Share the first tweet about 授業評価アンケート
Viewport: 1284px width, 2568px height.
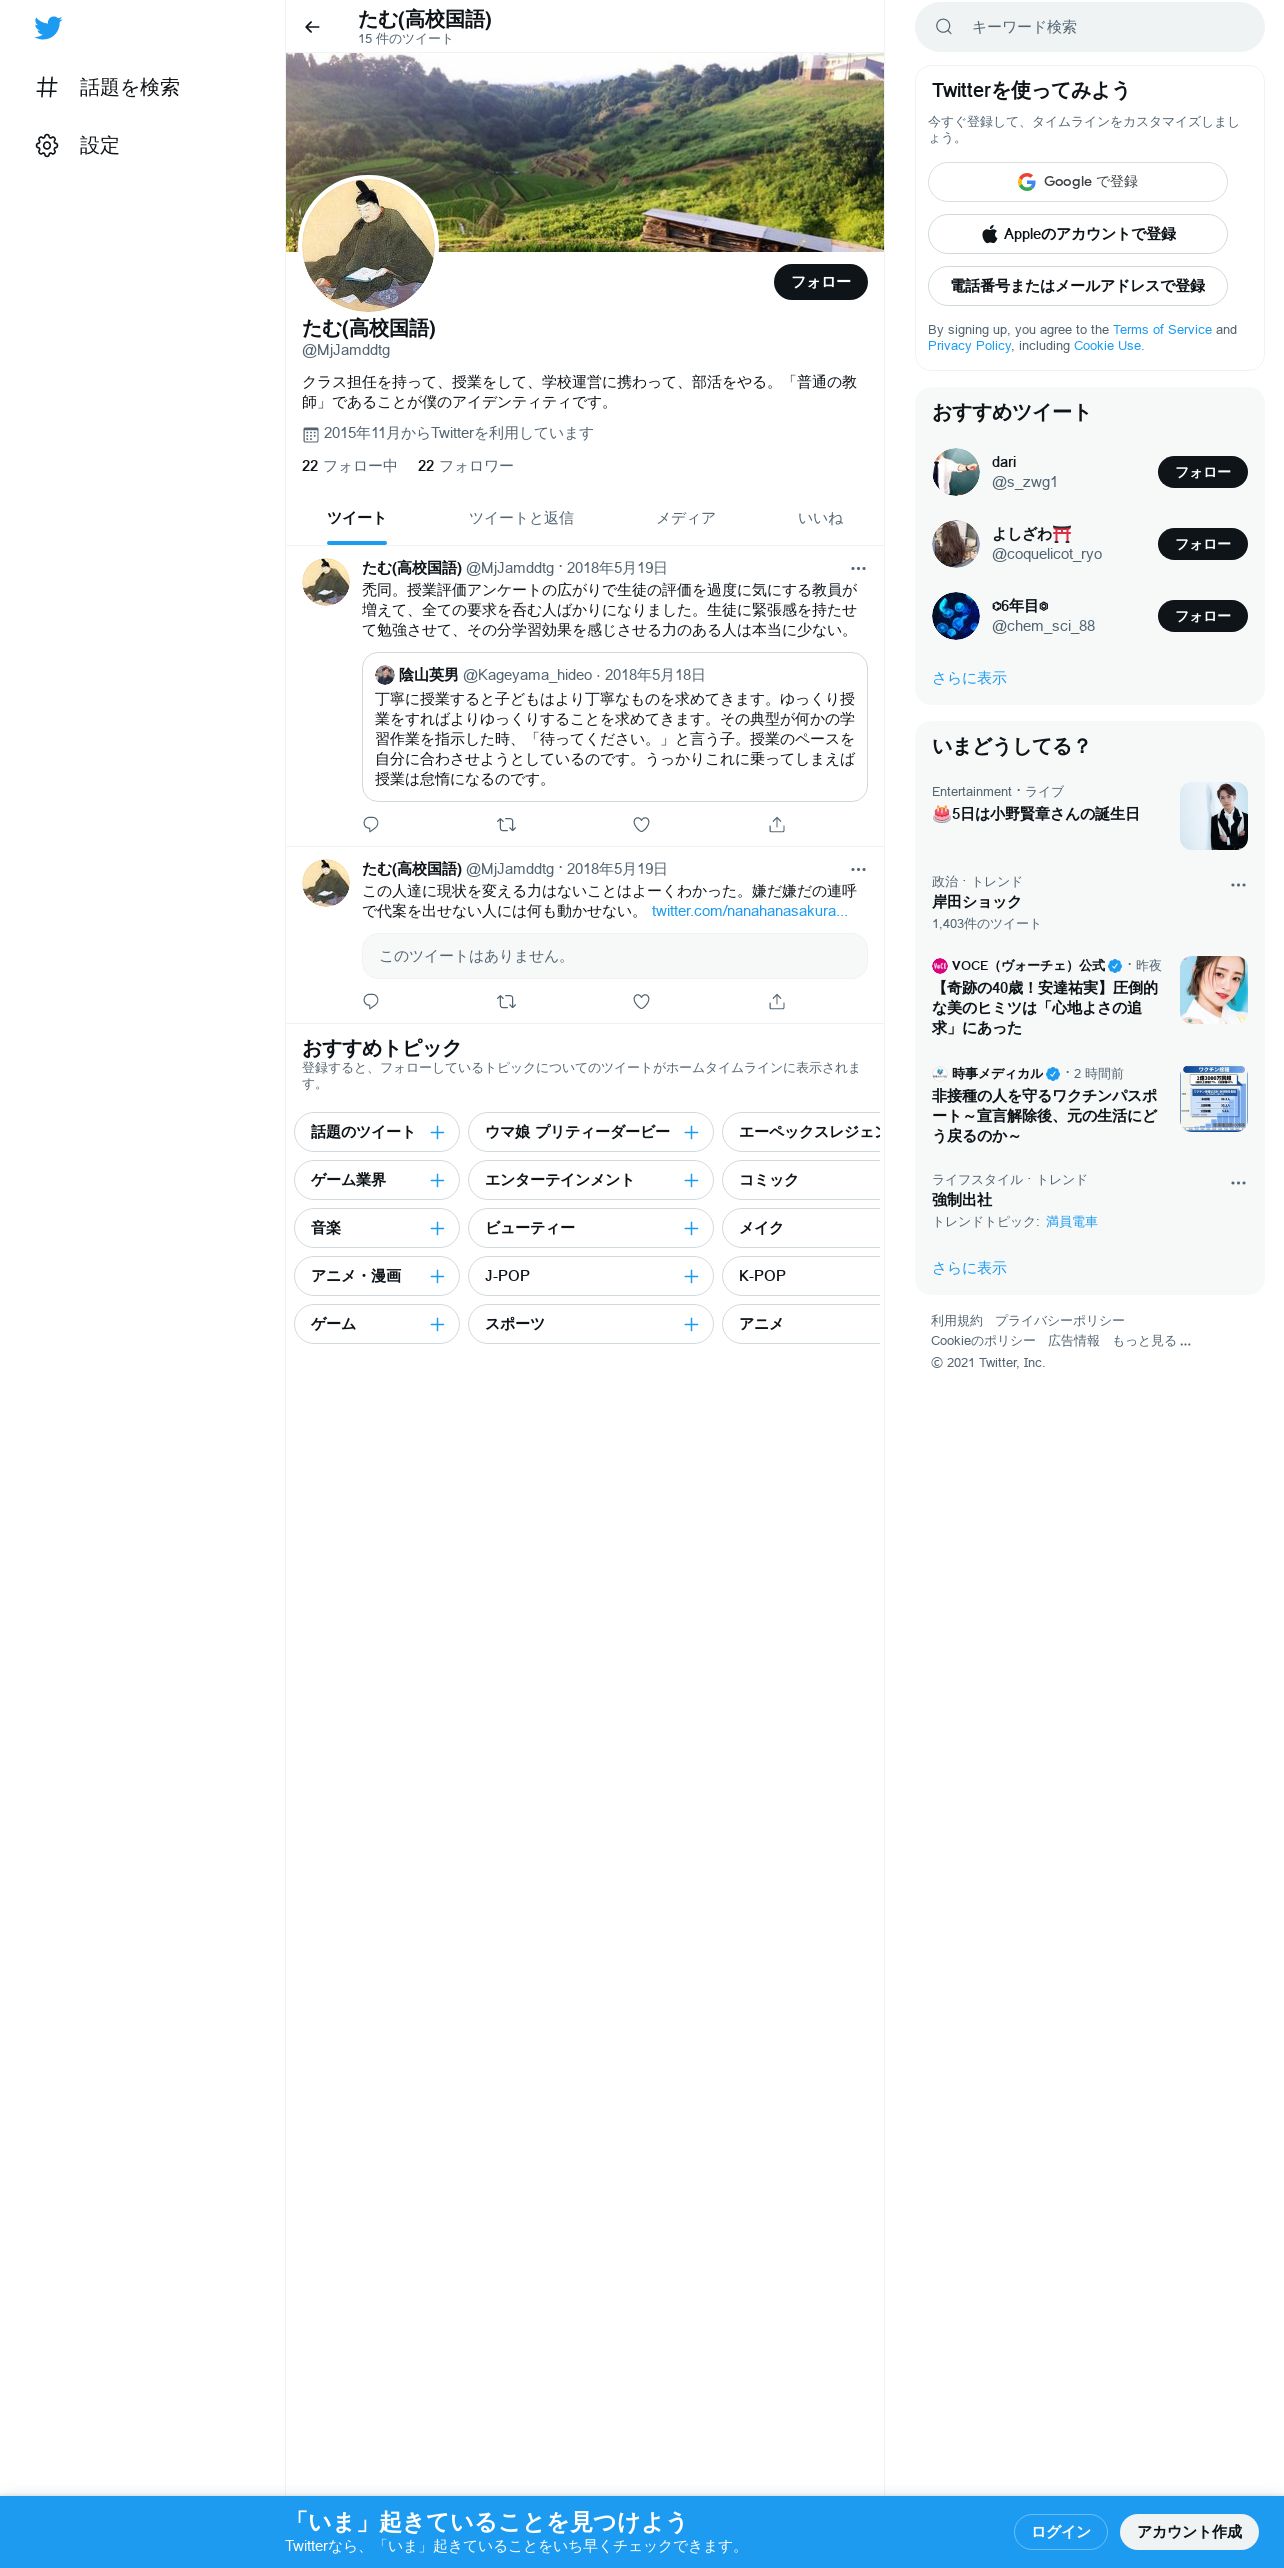pos(777,824)
